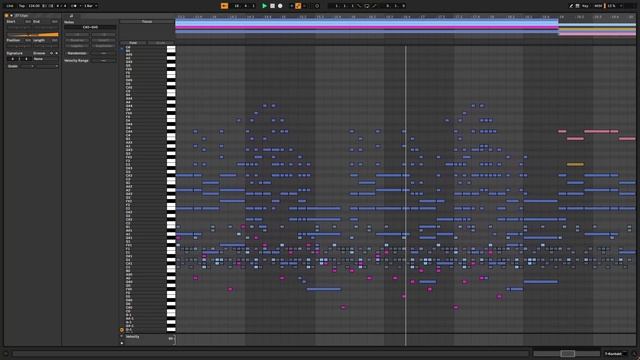Viewport: 640px width, 360px height.
Task: Toggle the clip activator in clip panel
Action: point(7,16)
